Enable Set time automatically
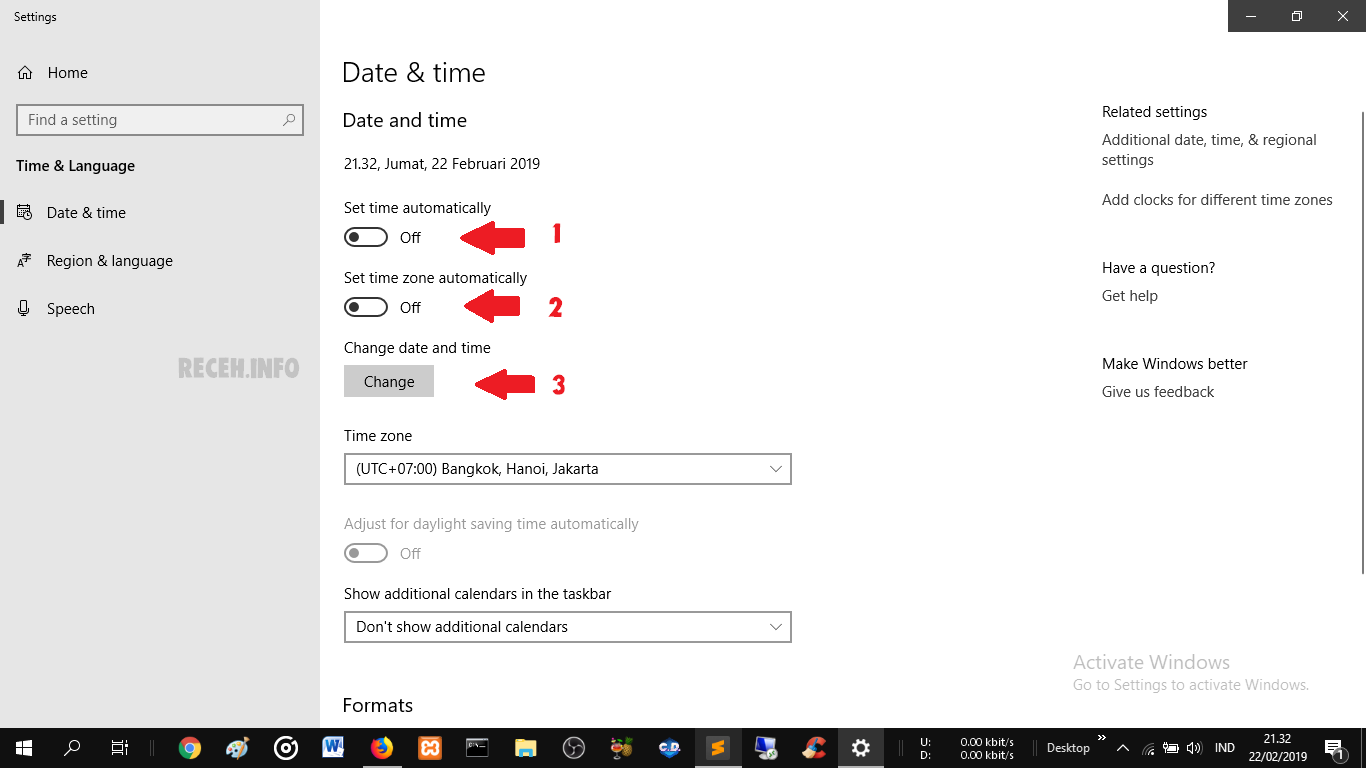 [x=365, y=237]
